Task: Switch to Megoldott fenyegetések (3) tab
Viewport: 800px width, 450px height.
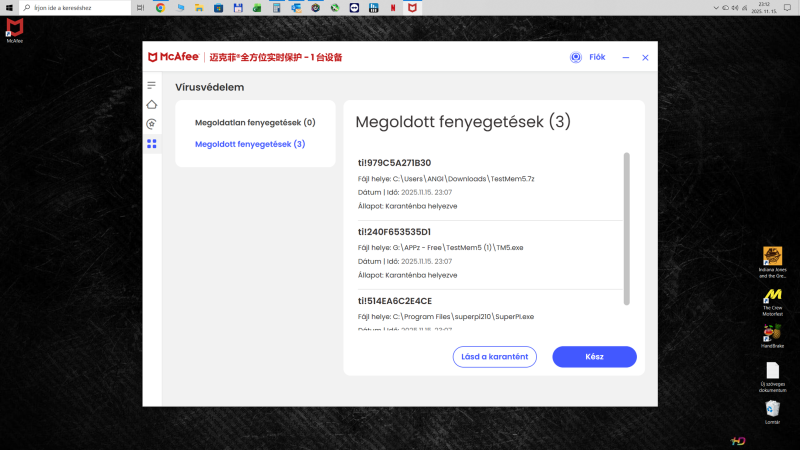Action: point(250,144)
